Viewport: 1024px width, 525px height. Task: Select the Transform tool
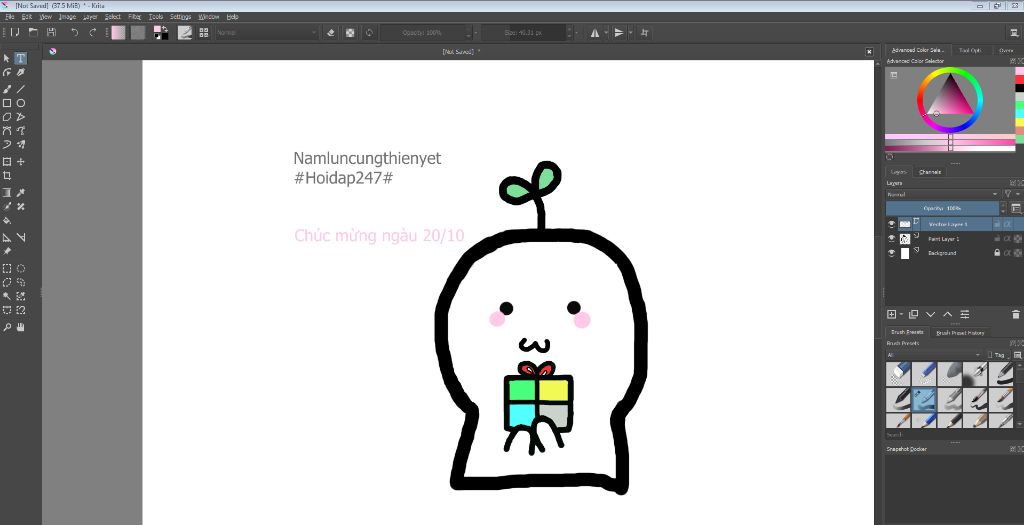pyautogui.click(x=7, y=161)
